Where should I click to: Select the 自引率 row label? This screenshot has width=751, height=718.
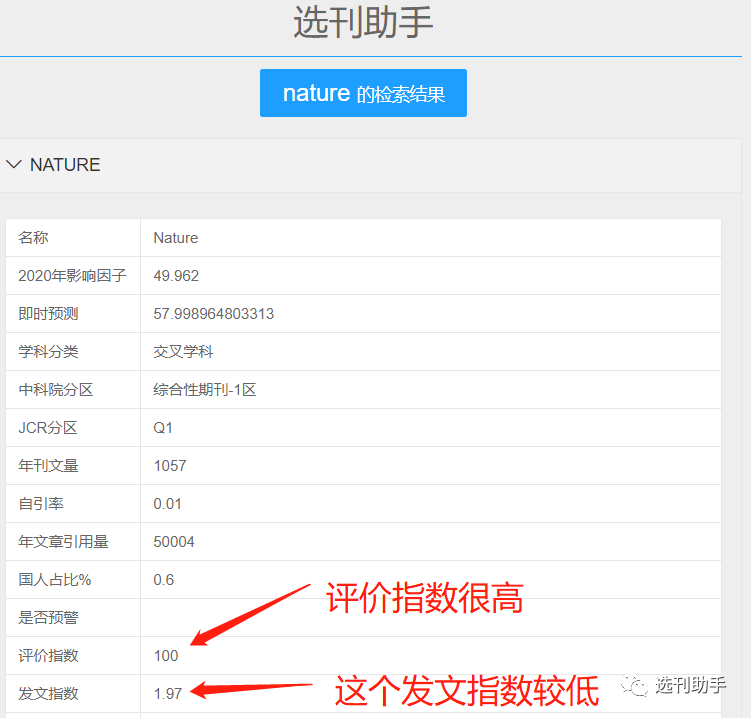41,503
